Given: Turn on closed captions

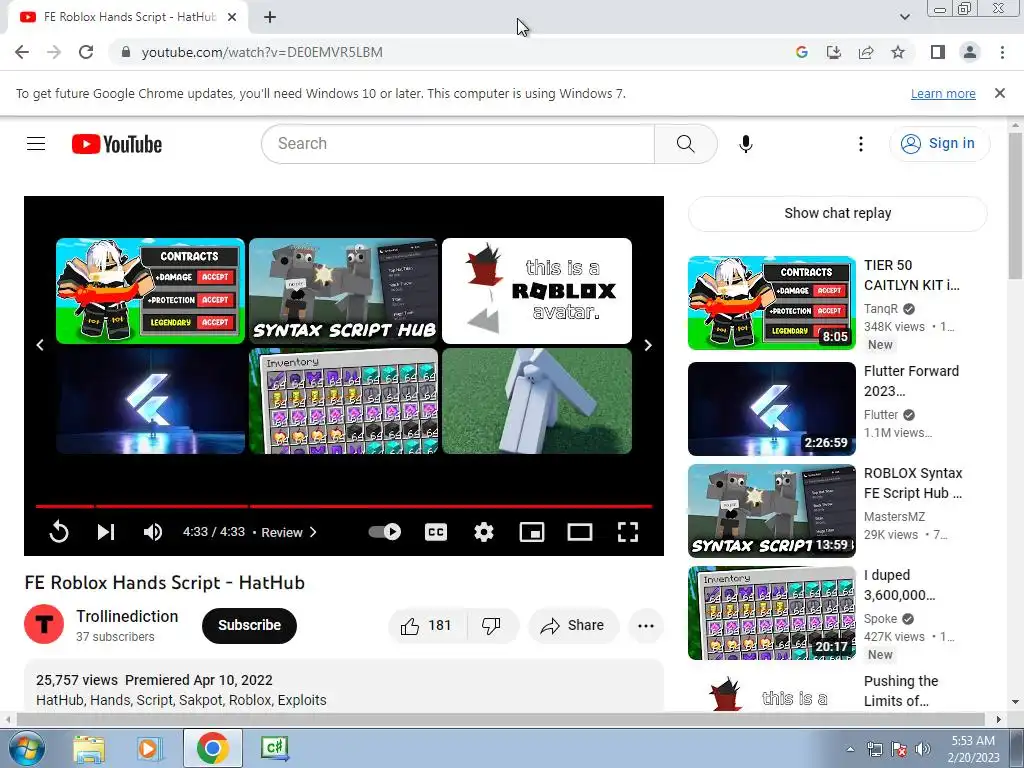Looking at the screenshot, I should coord(436,532).
